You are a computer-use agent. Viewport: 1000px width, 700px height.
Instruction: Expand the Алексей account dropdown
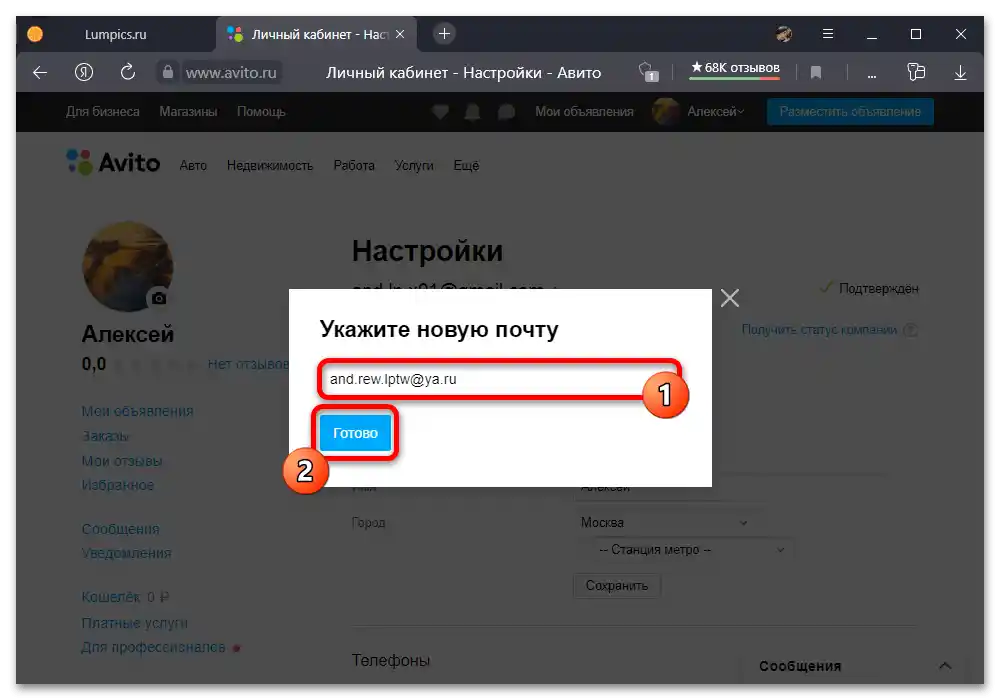[716, 112]
